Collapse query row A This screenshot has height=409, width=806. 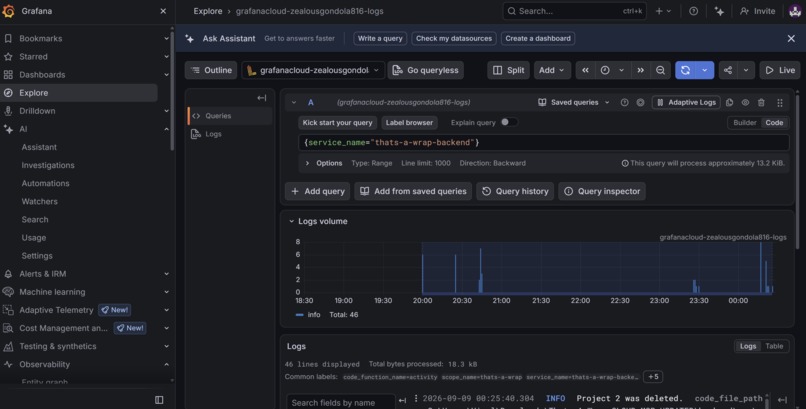point(294,102)
